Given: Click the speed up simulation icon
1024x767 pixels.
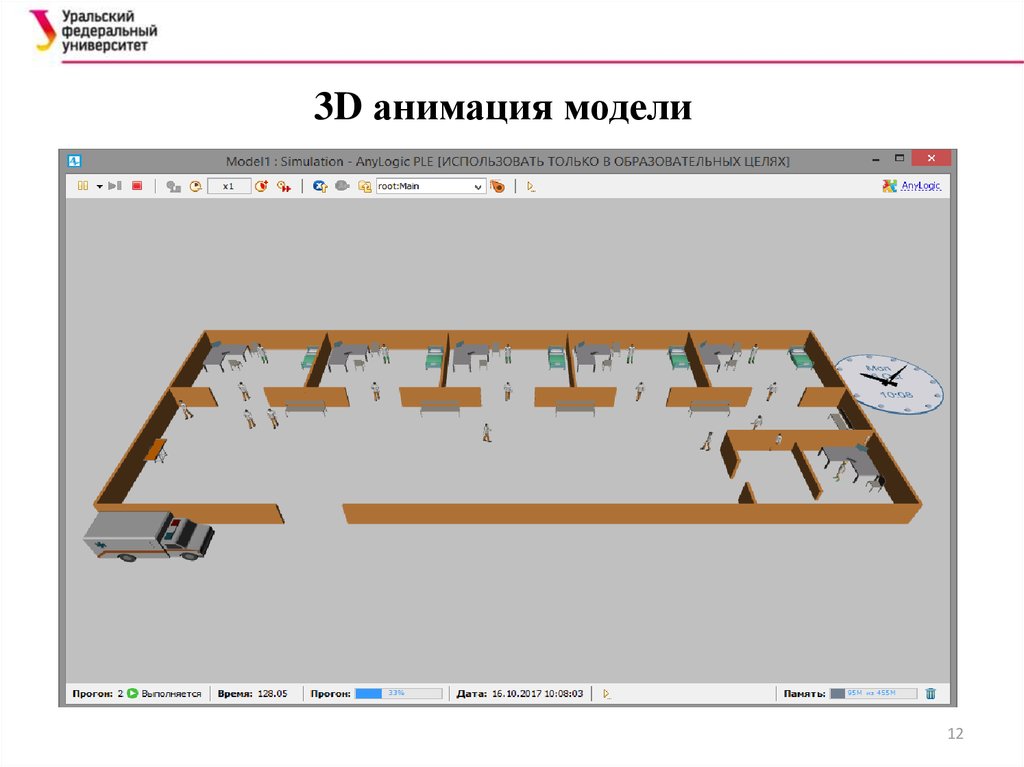Looking at the screenshot, I should tap(261, 186).
